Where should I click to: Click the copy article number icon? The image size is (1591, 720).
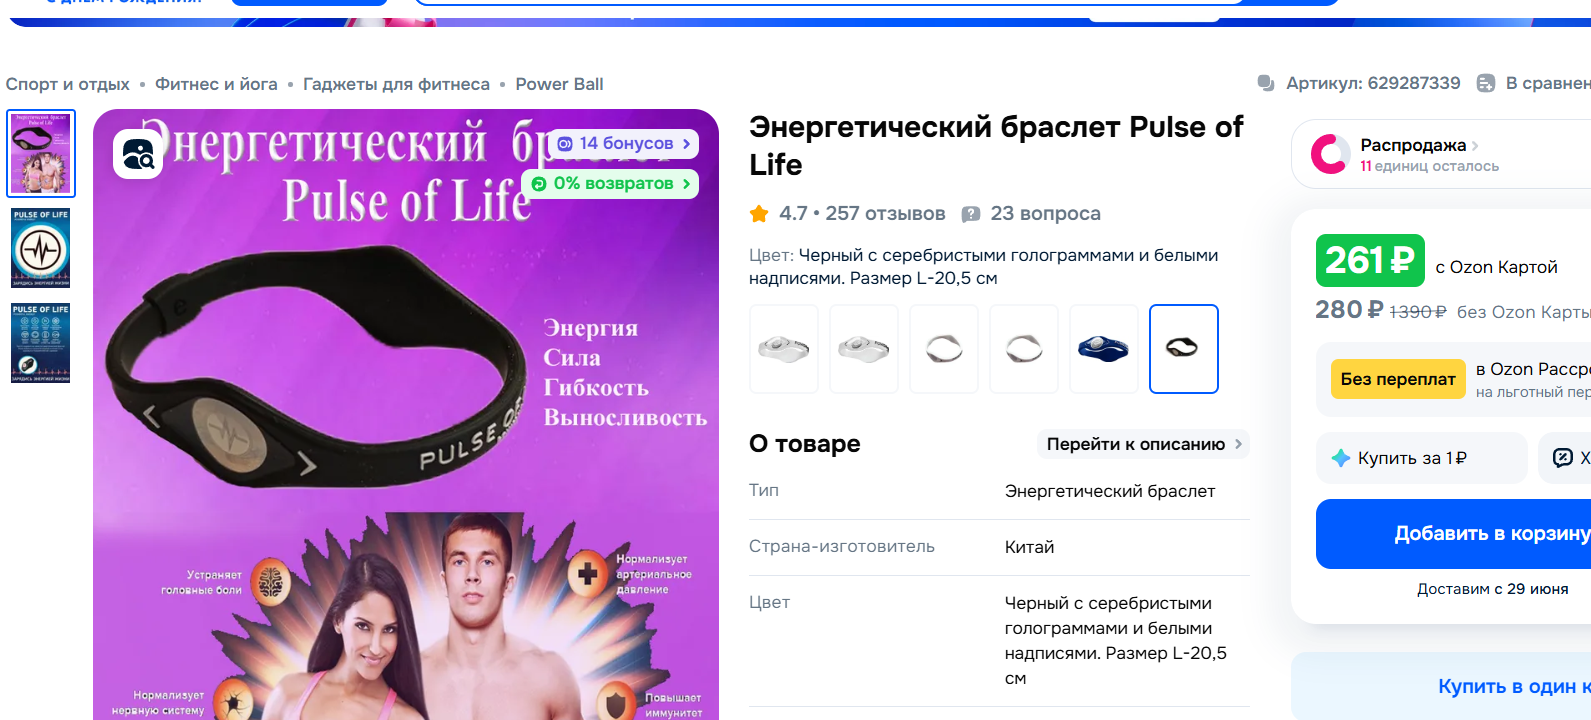(1266, 83)
